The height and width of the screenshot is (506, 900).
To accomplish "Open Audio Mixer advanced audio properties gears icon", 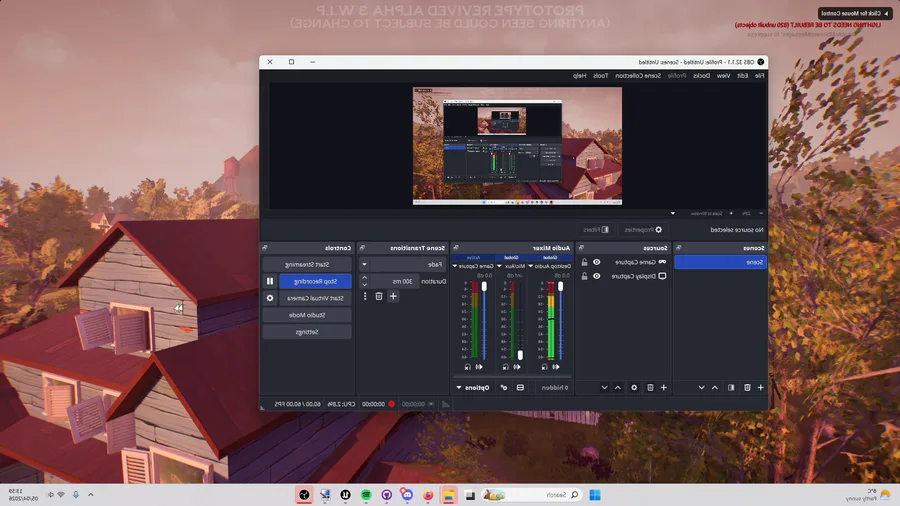I will [504, 387].
